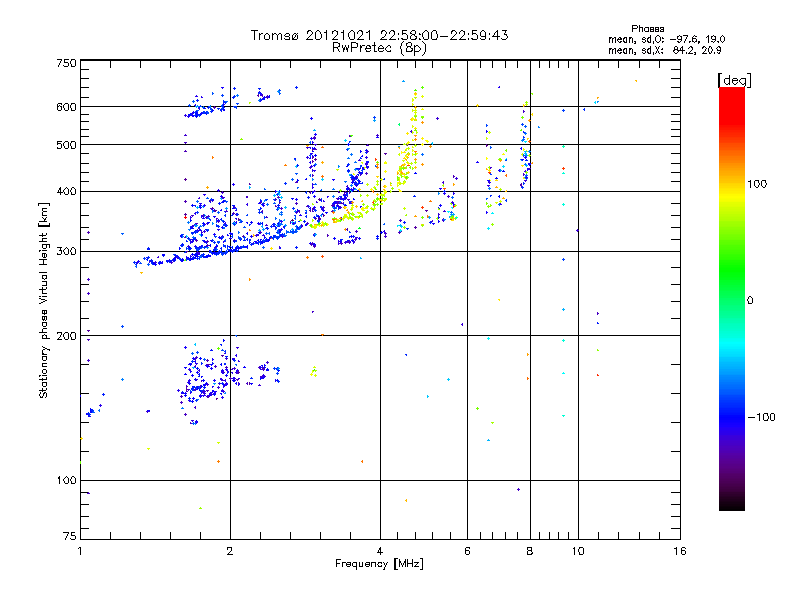Click the x-axis title 'Frequency [MHz]'
The height and width of the screenshot is (600, 800).
click(379, 564)
